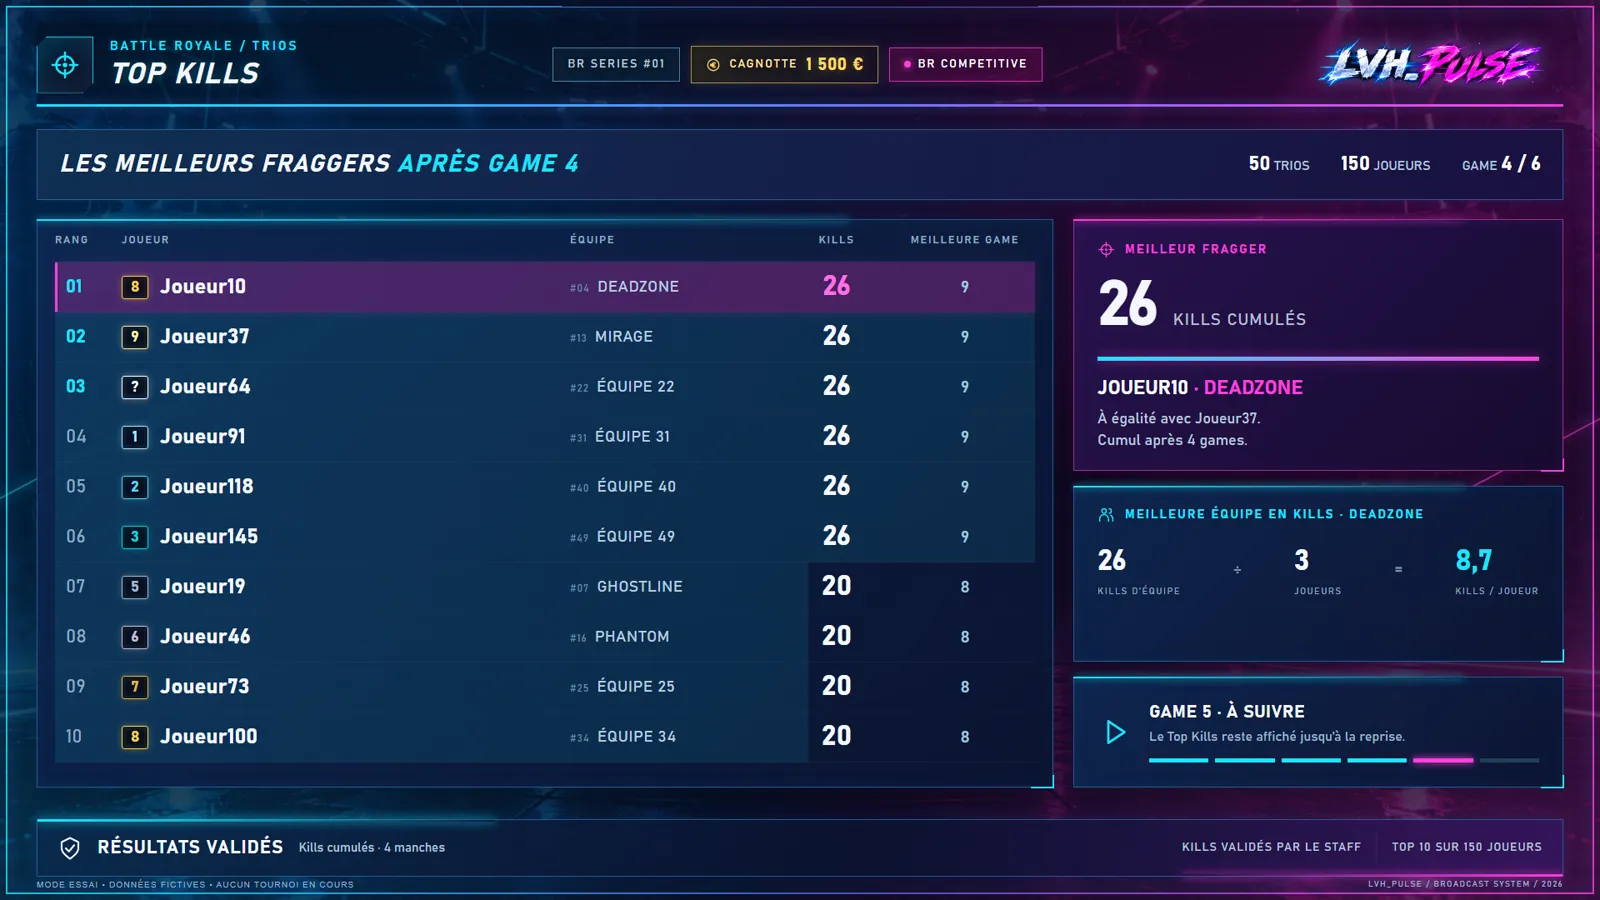Click the PHANTOM team name
The width and height of the screenshot is (1600, 900).
tap(632, 637)
